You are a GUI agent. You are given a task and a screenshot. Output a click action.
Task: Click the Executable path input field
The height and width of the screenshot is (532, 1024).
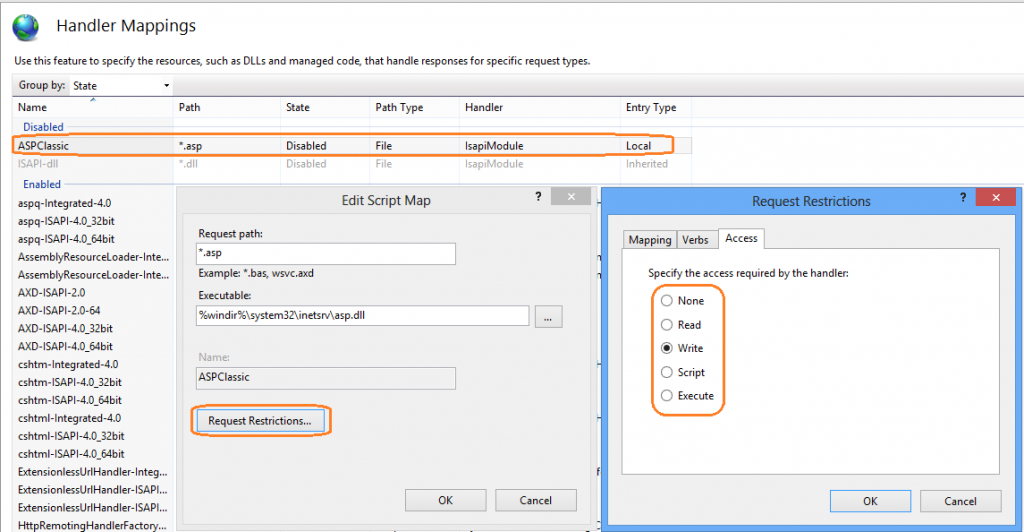coord(362,315)
